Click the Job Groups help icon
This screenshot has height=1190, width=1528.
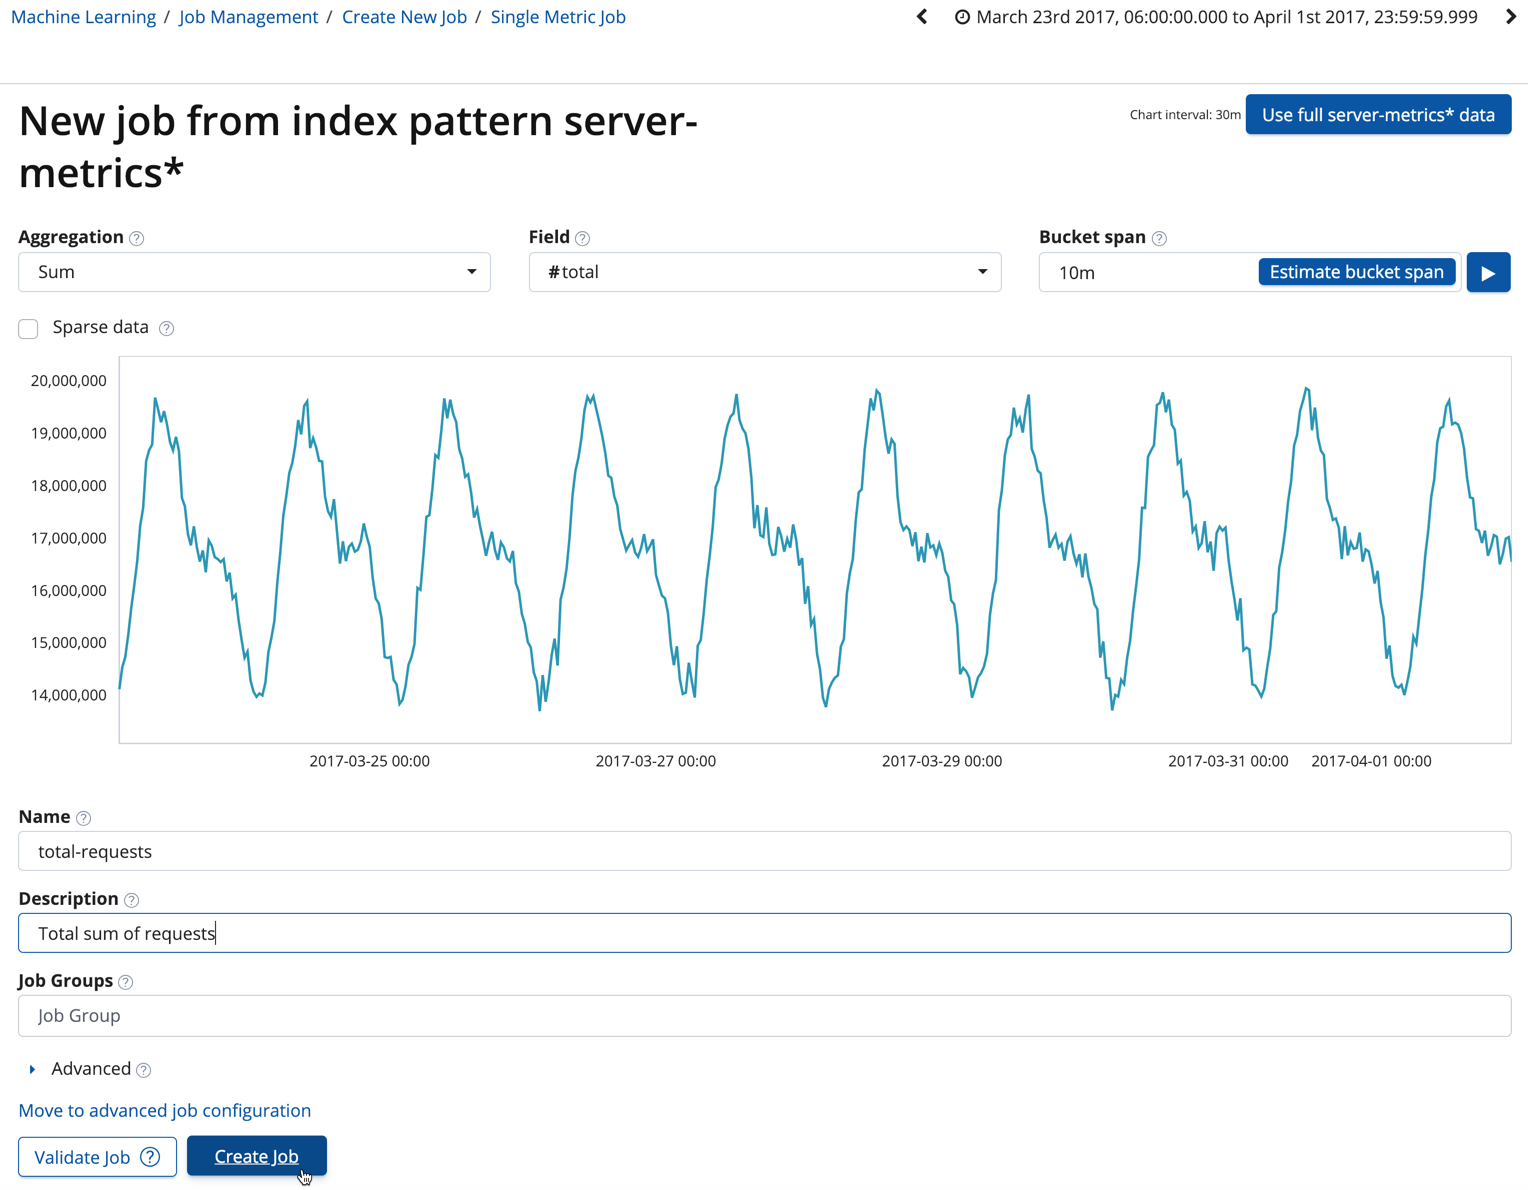(x=126, y=982)
